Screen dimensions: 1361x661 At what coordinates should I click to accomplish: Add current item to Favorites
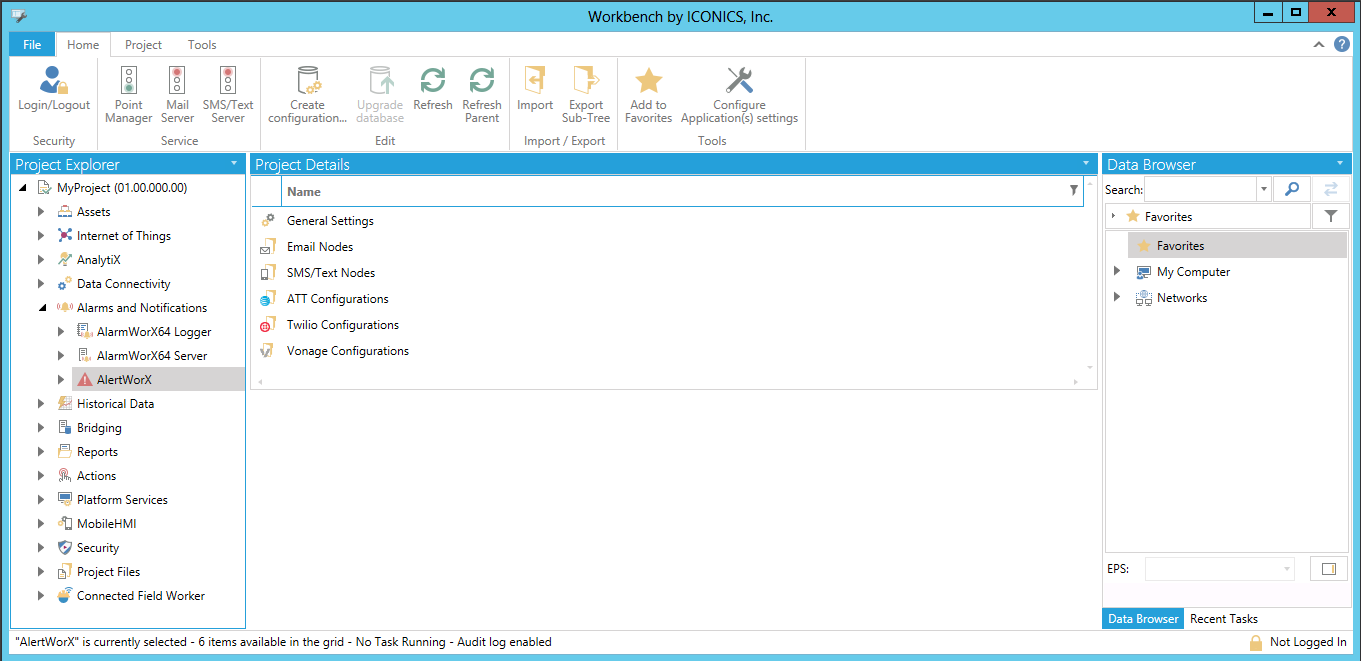(648, 81)
